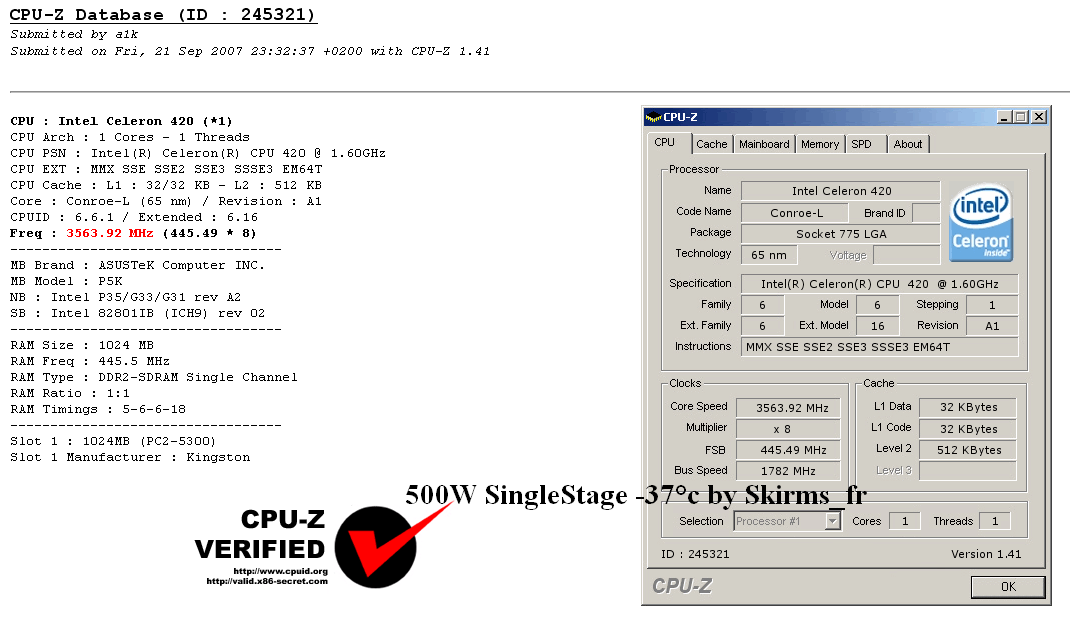
Task: Click the 'Slot 1 Manufacturer : Kingston' line
Action: 130,457
